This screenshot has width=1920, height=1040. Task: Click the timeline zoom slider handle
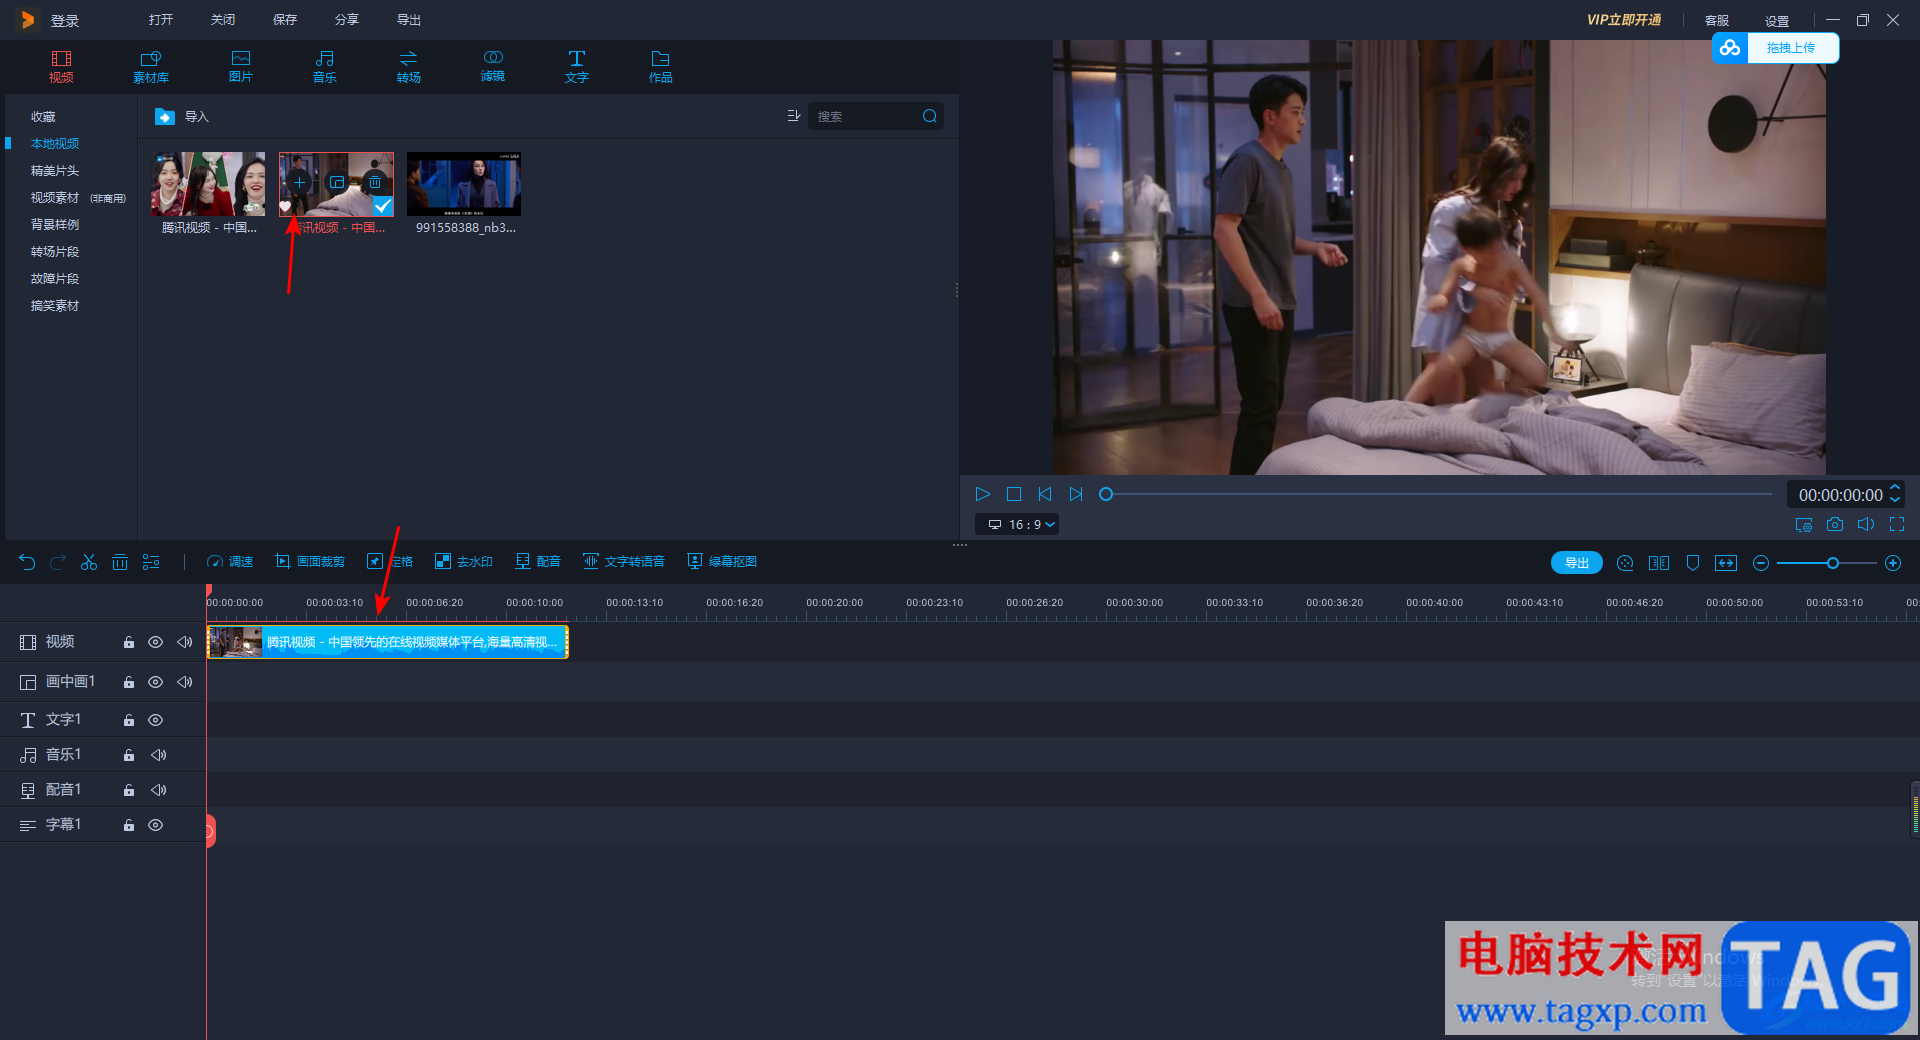pos(1833,563)
